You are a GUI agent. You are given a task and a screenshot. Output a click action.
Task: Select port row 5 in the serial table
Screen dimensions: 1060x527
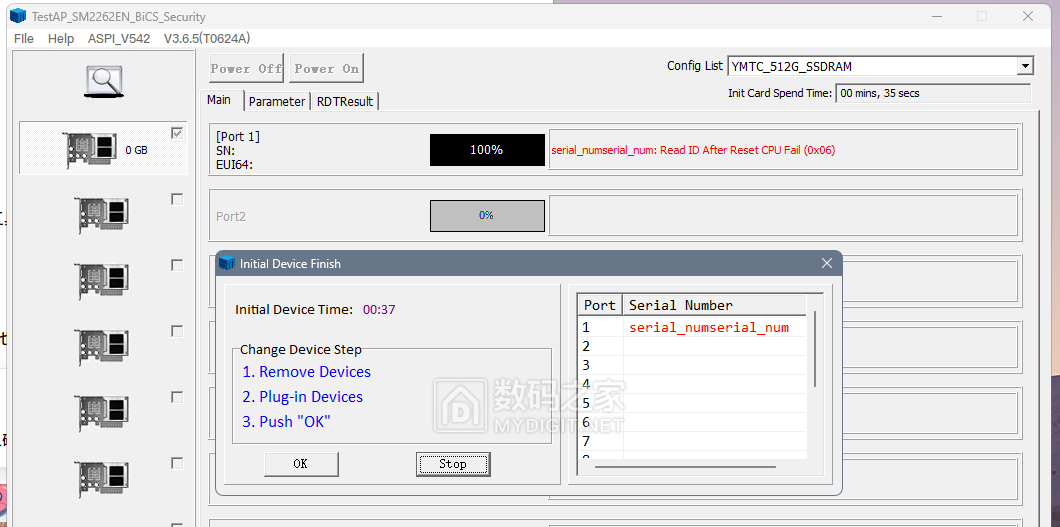coord(692,403)
